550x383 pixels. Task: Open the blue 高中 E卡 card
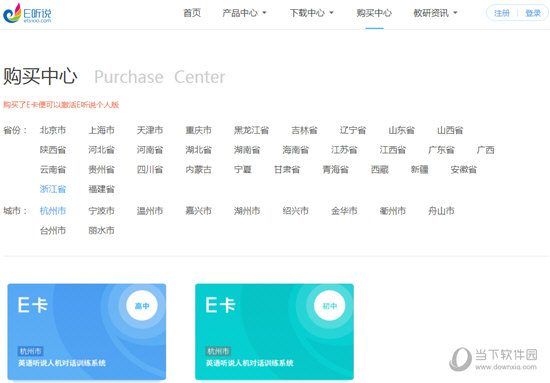87,332
